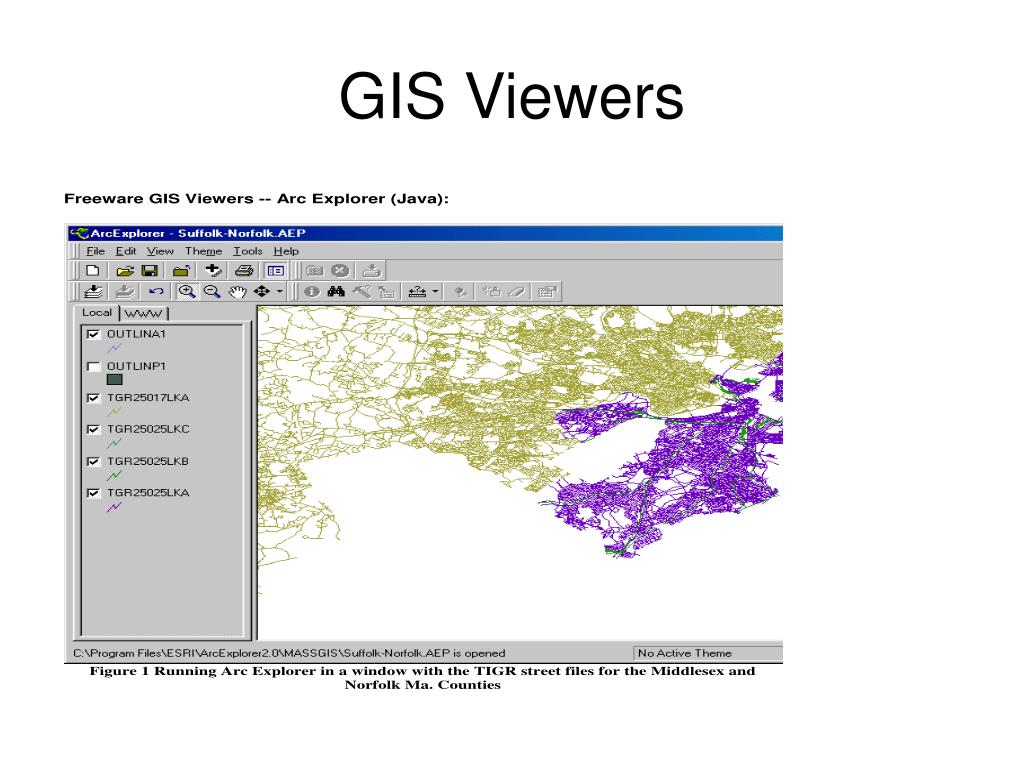Select the OUTLINA1 layer name
This screenshot has height=768, width=1024.
[136, 334]
